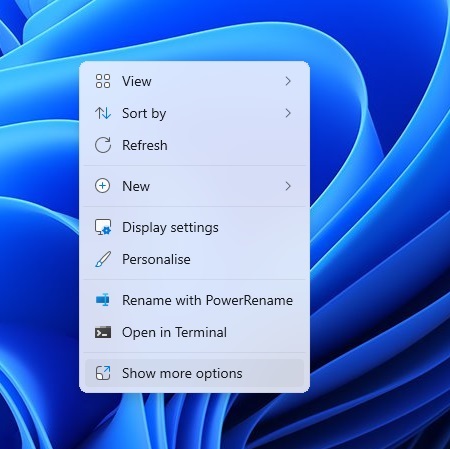Click the four-squares View icon
The height and width of the screenshot is (449, 450).
[x=103, y=81]
